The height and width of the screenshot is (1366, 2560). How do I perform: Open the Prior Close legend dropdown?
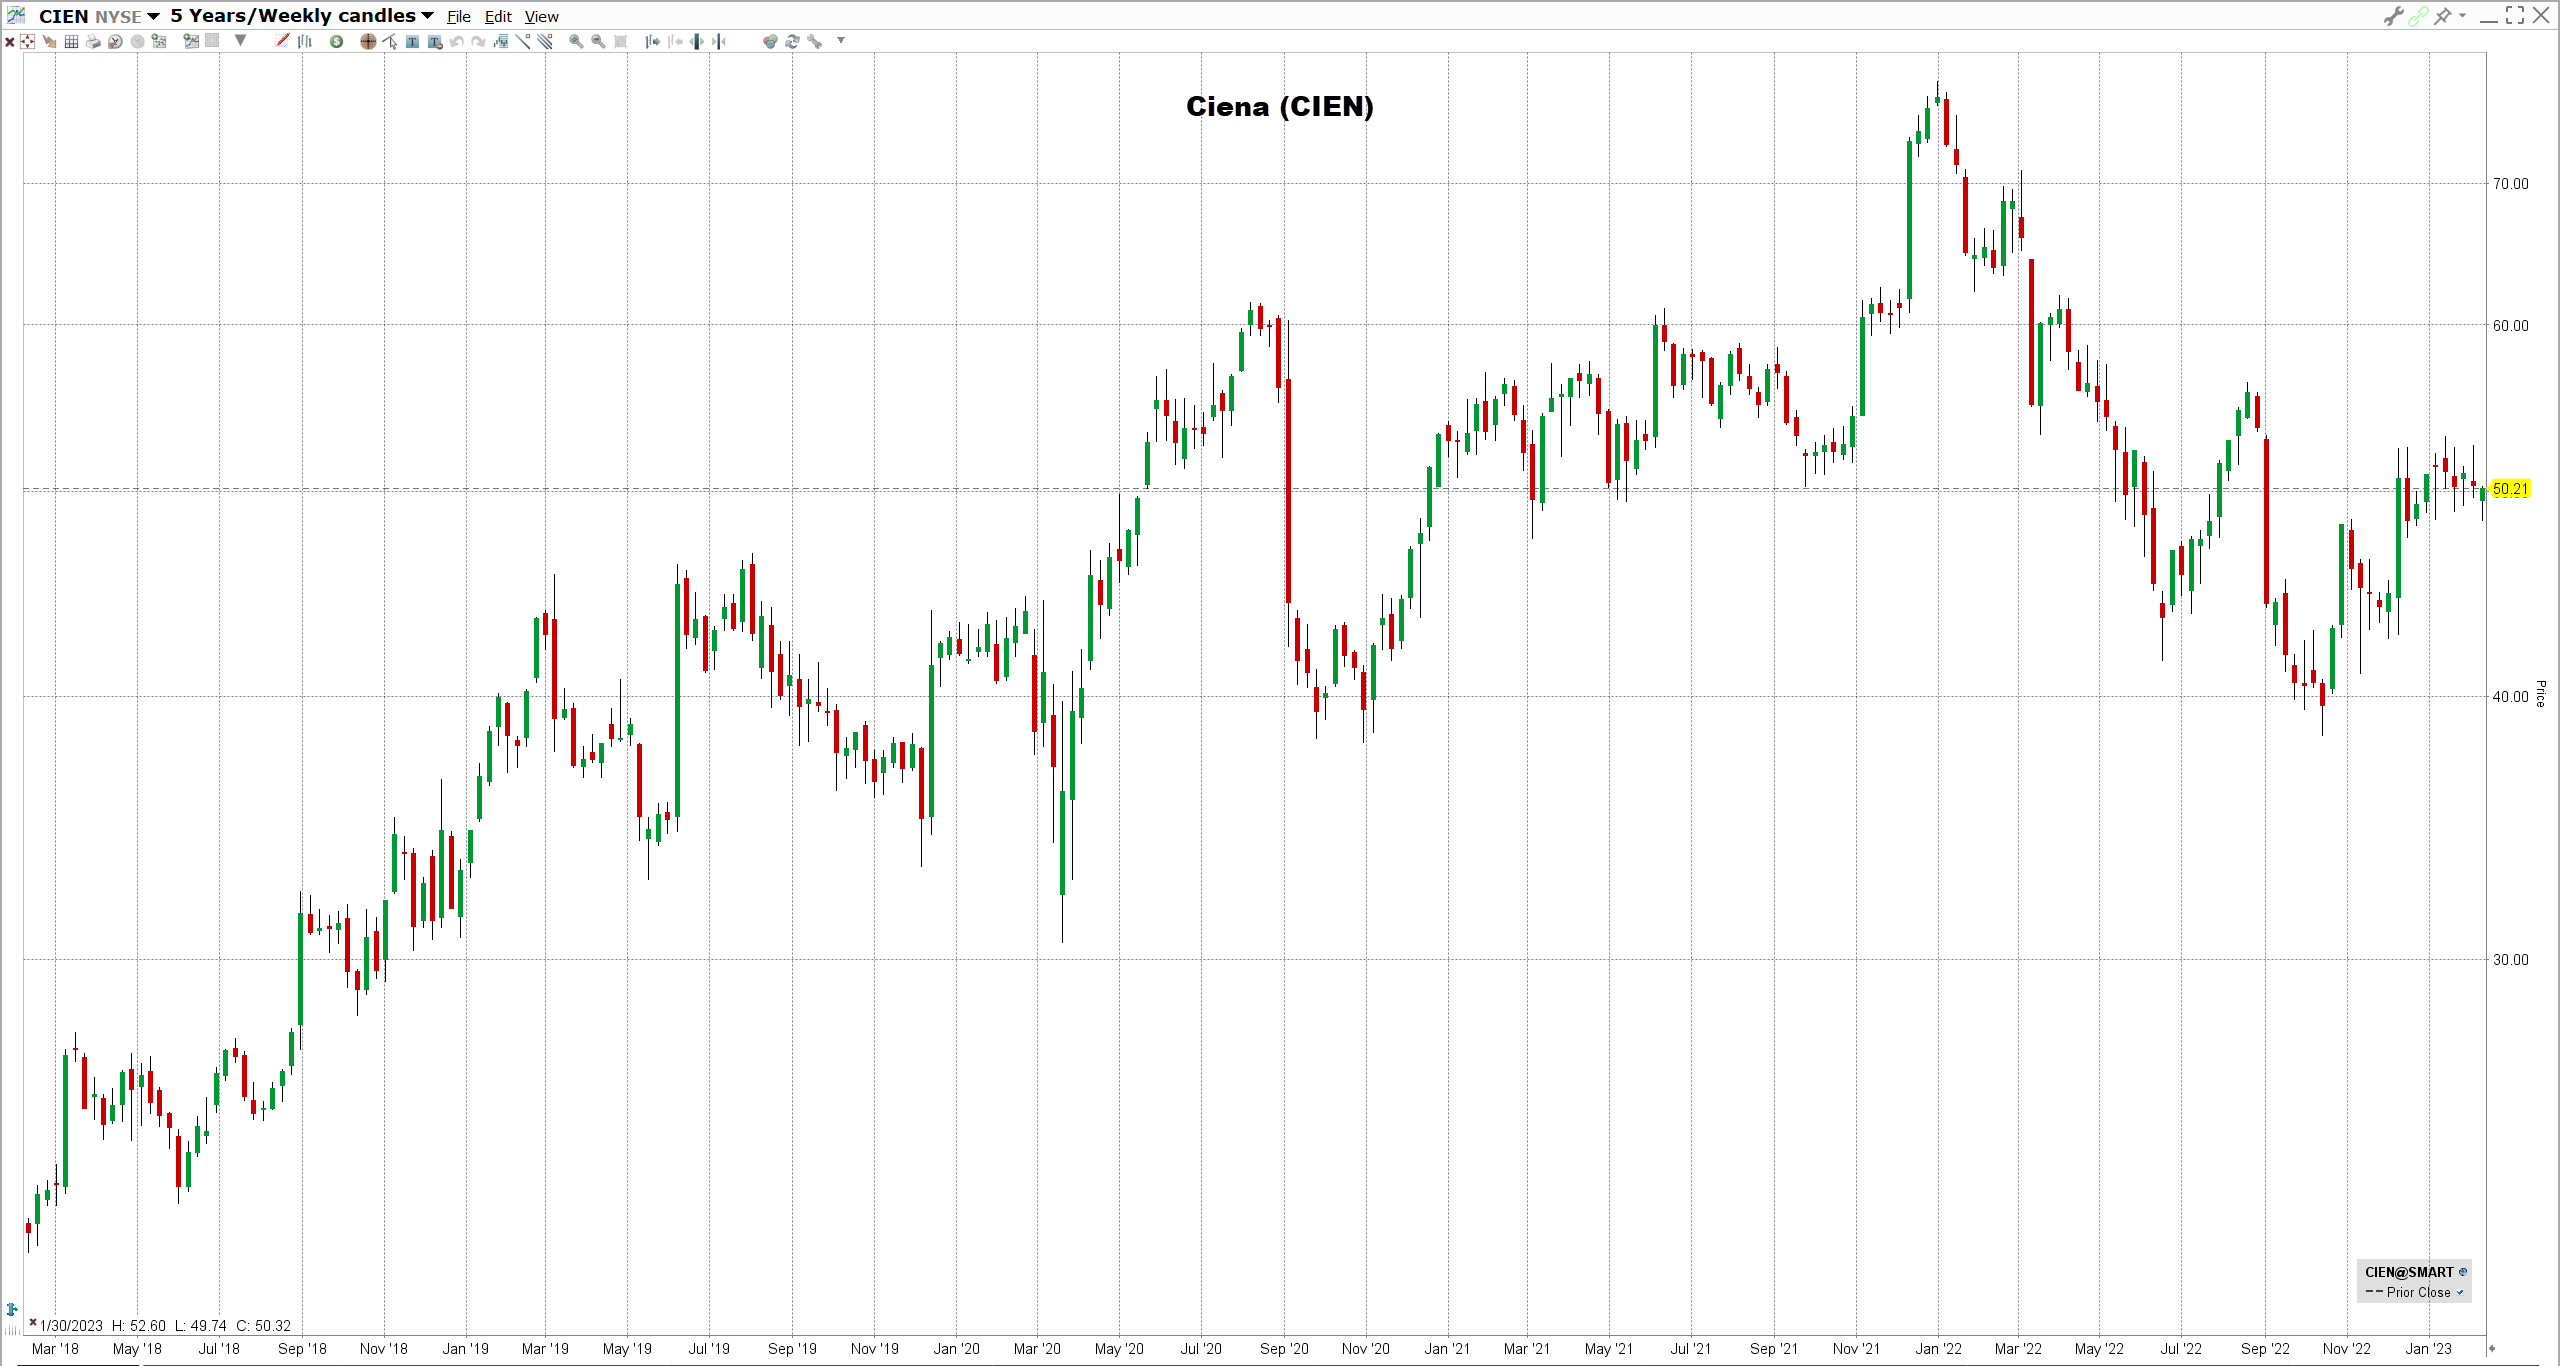tap(2460, 1292)
